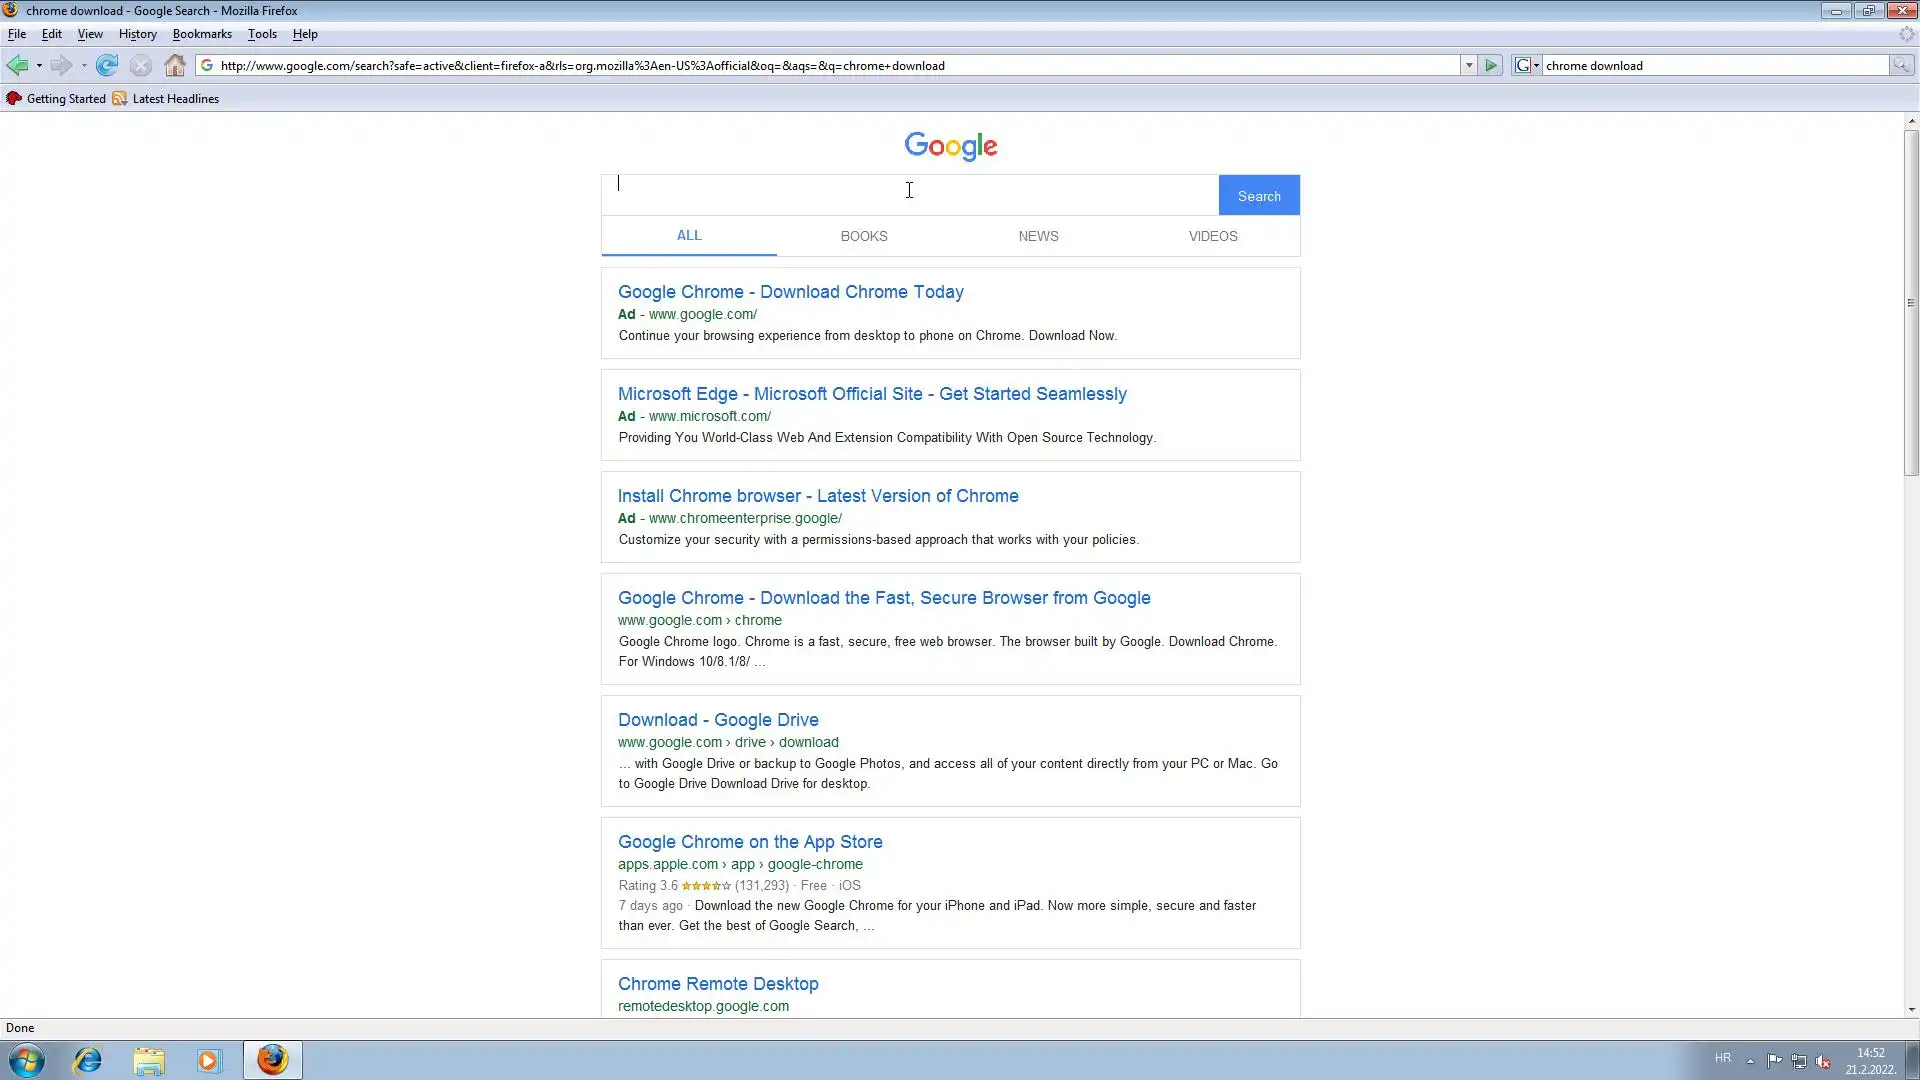Click the Back navigation arrow
This screenshot has width=1920, height=1080.
17,66
